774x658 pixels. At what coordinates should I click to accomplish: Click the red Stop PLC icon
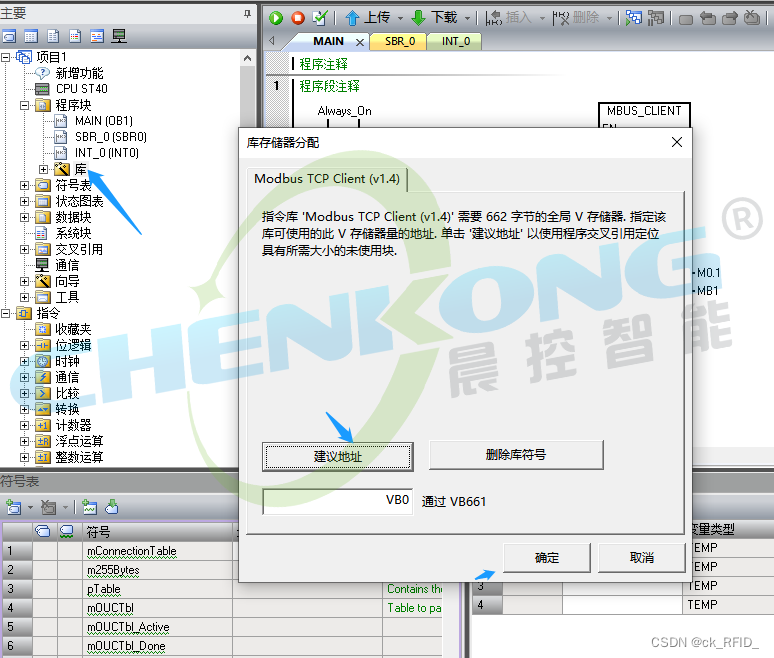pos(298,18)
